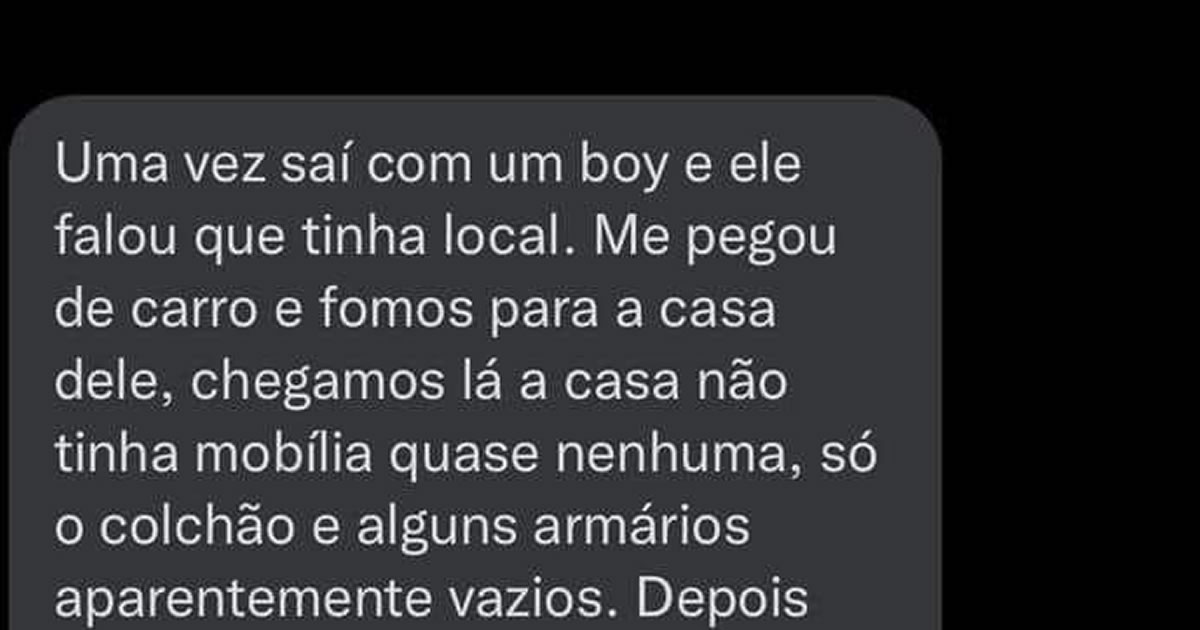
Task: Click the dark gray message bubble
Action: point(475,363)
